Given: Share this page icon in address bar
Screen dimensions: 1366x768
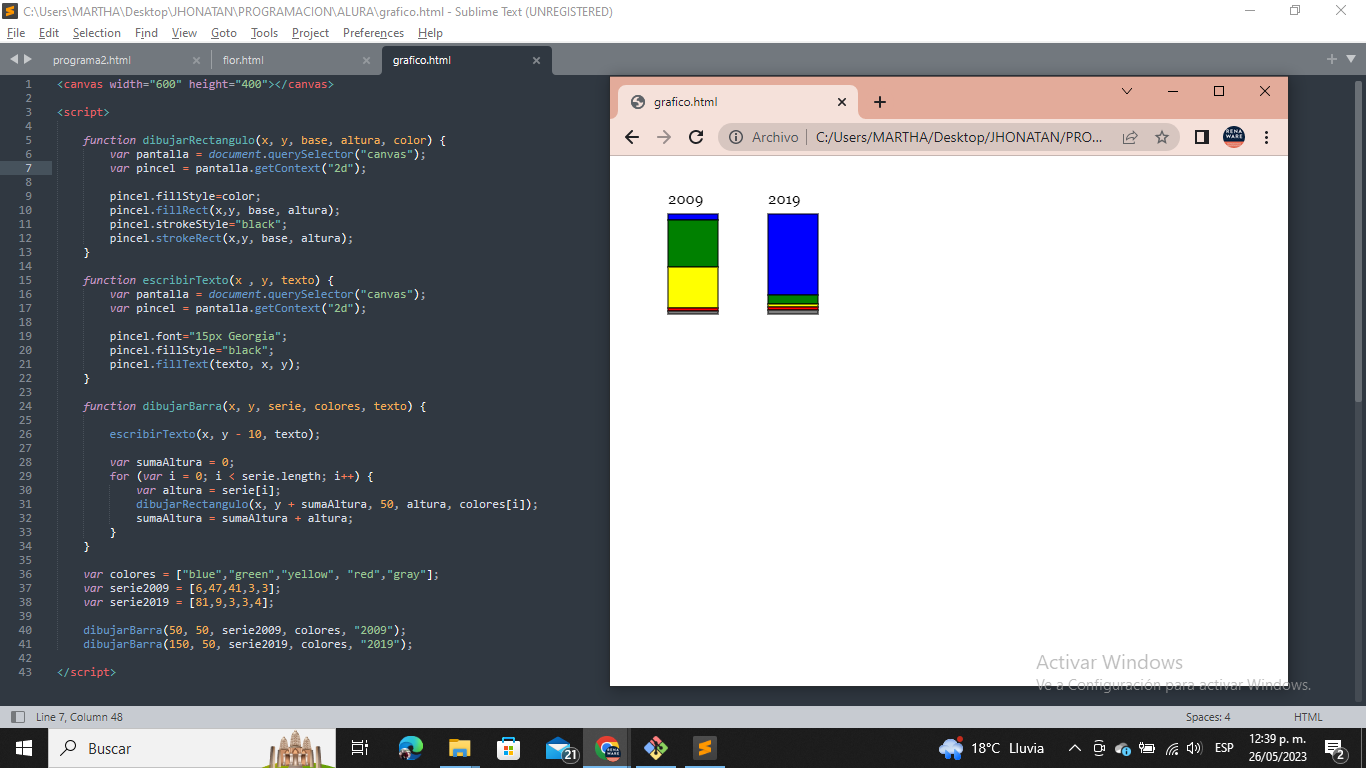Looking at the screenshot, I should coord(1130,137).
